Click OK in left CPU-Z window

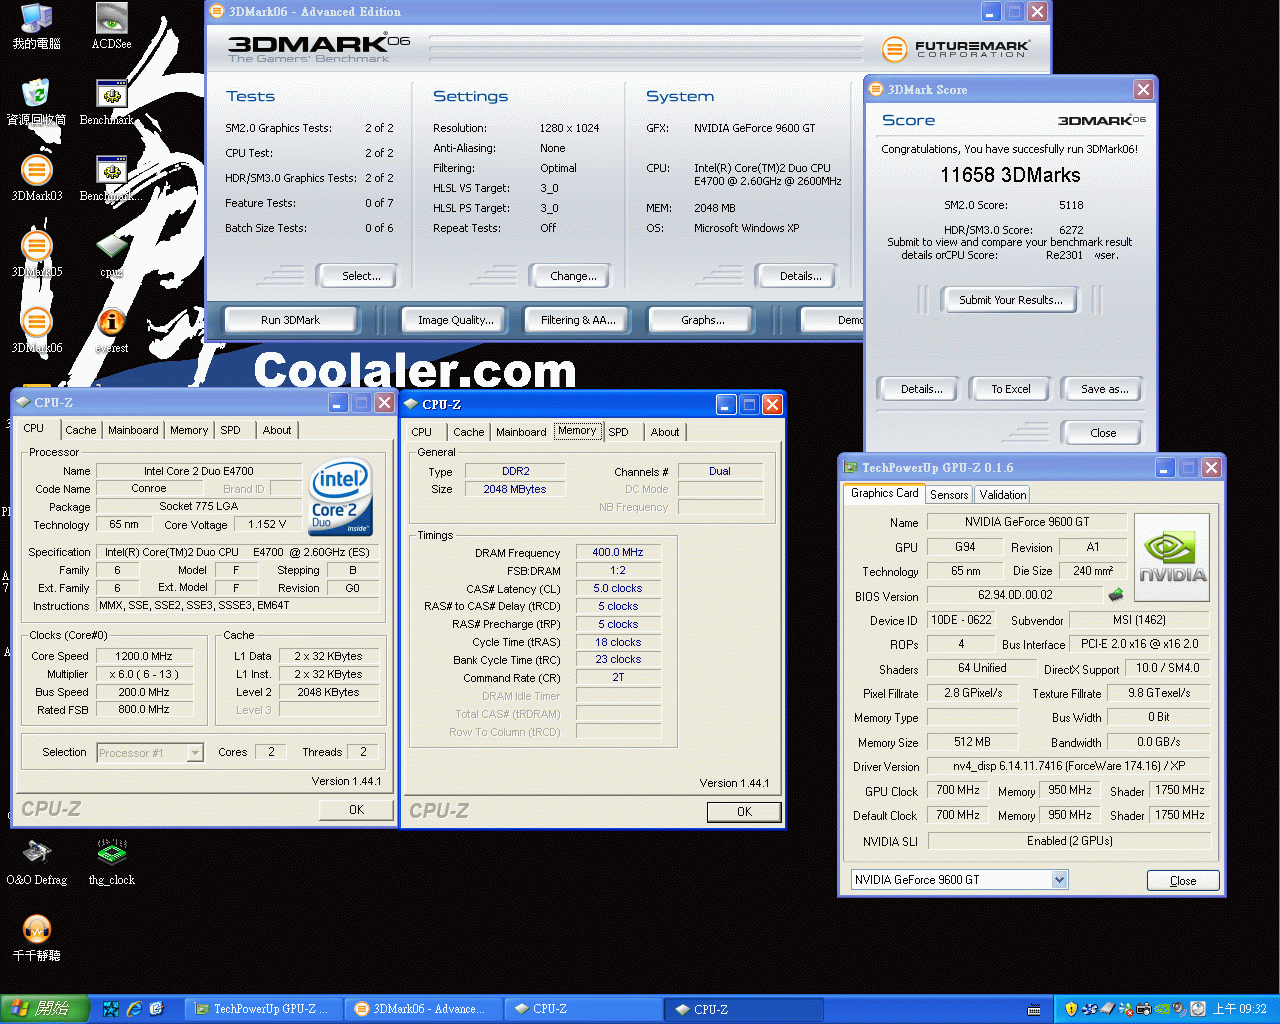point(356,810)
